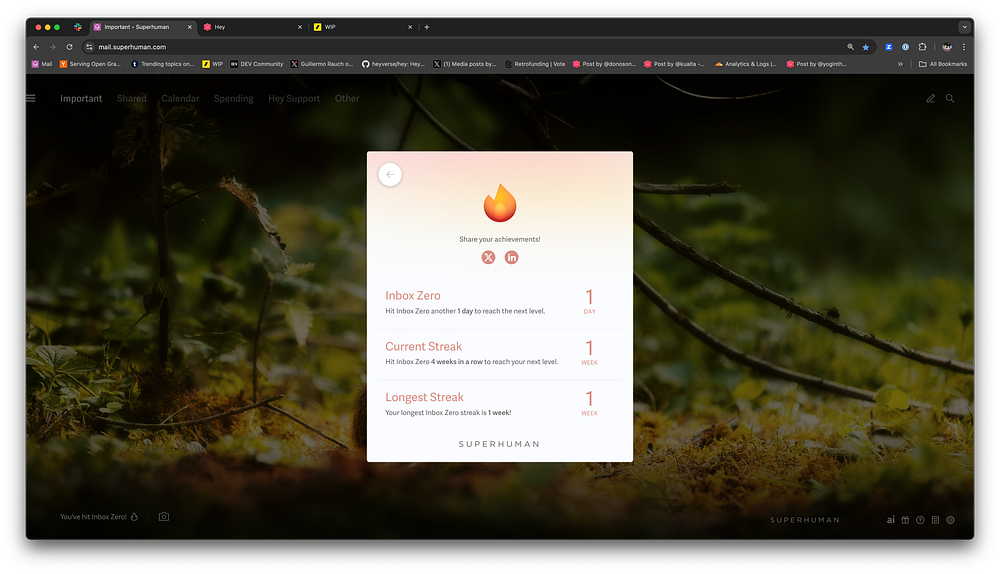The width and height of the screenshot is (1000, 574).
Task: Open Post by @yoginth bookmark
Action: (x=817, y=64)
